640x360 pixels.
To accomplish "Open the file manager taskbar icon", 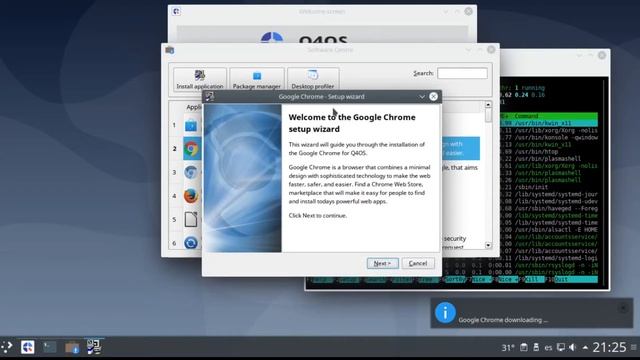I will pyautogui.click(x=72, y=347).
